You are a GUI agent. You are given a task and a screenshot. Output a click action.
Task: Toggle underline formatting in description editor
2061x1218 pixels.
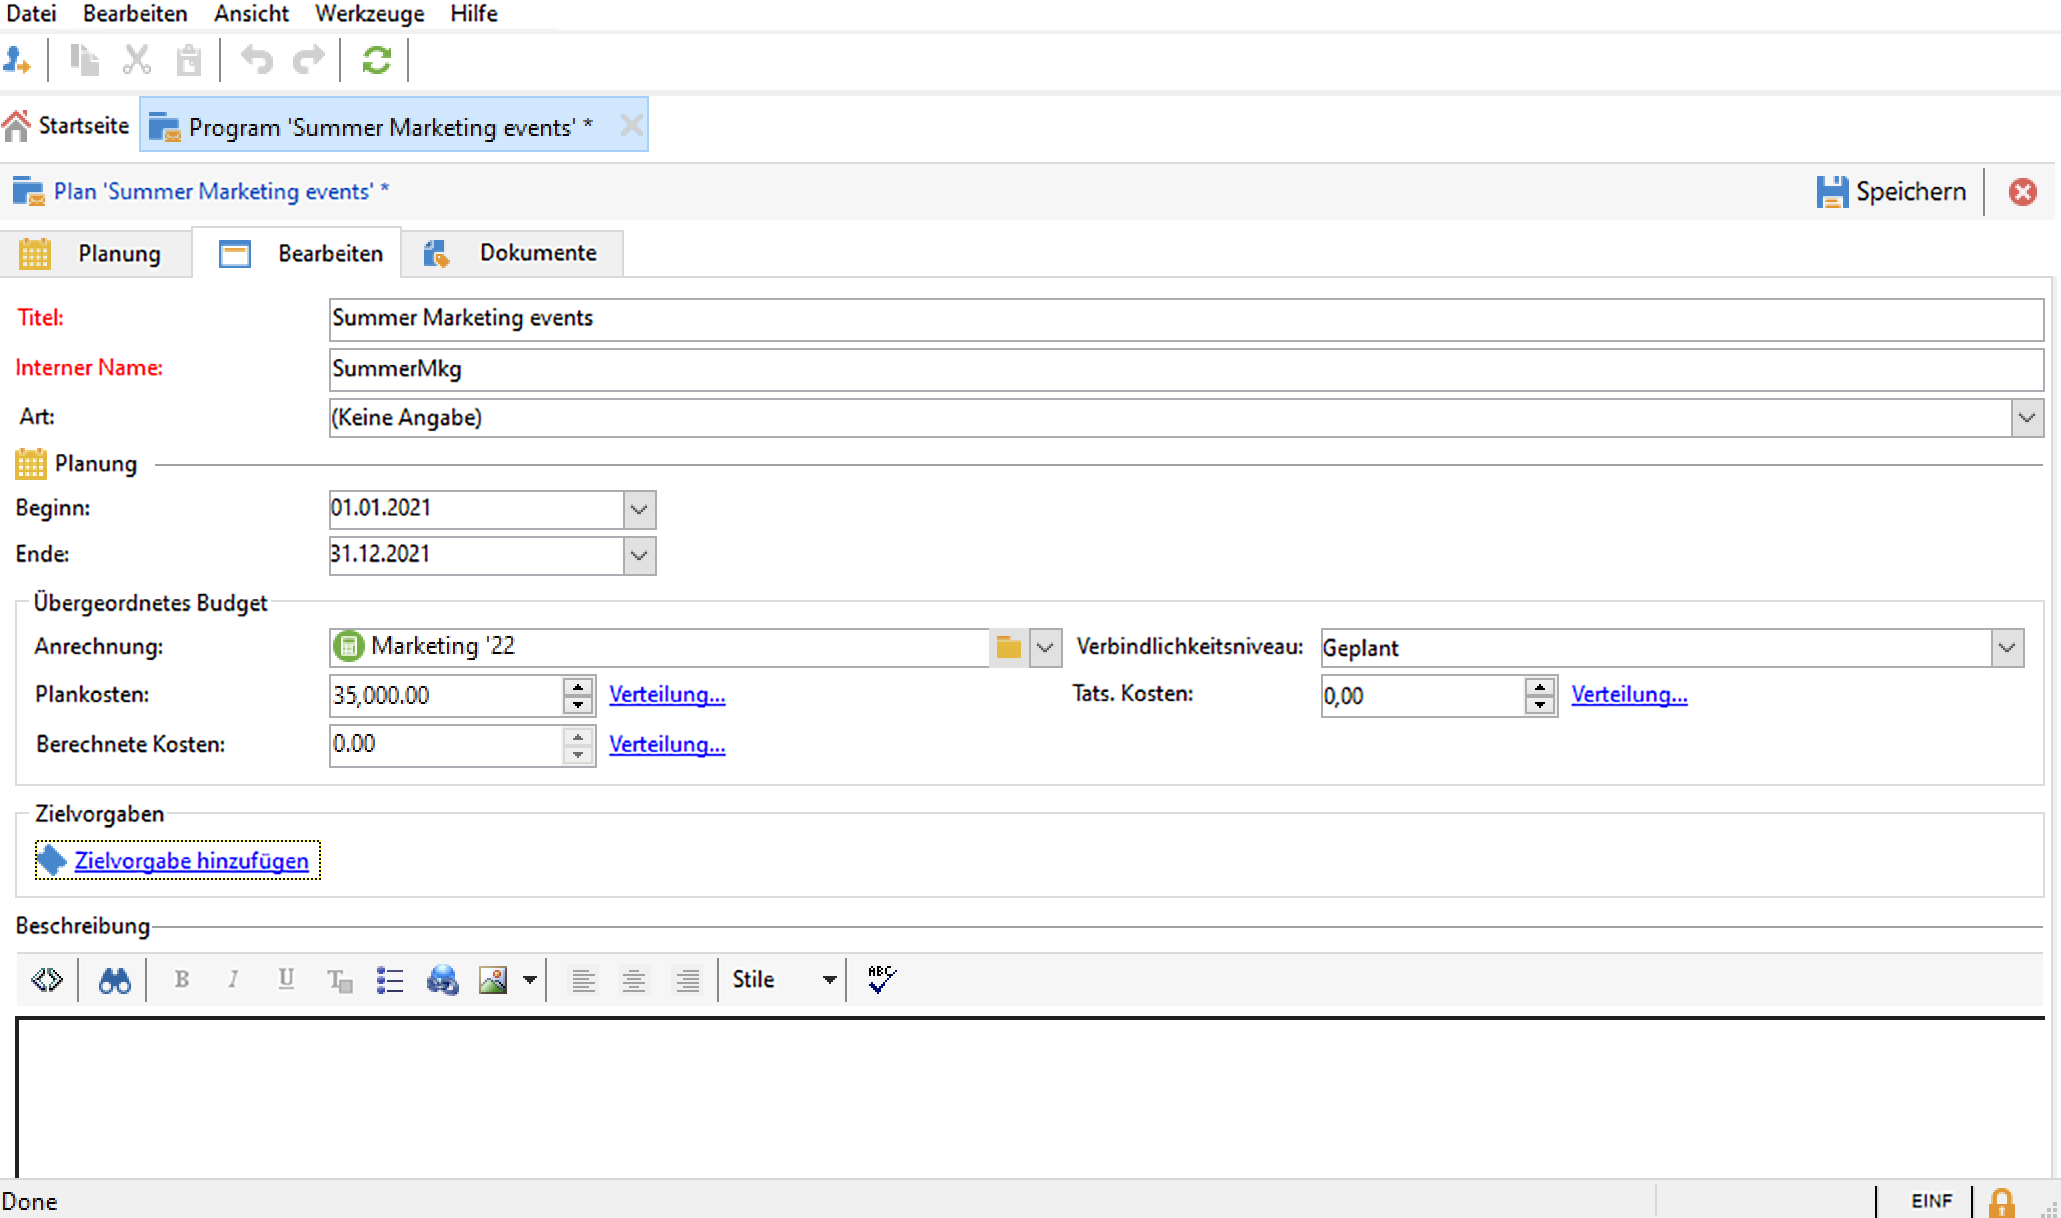click(286, 980)
